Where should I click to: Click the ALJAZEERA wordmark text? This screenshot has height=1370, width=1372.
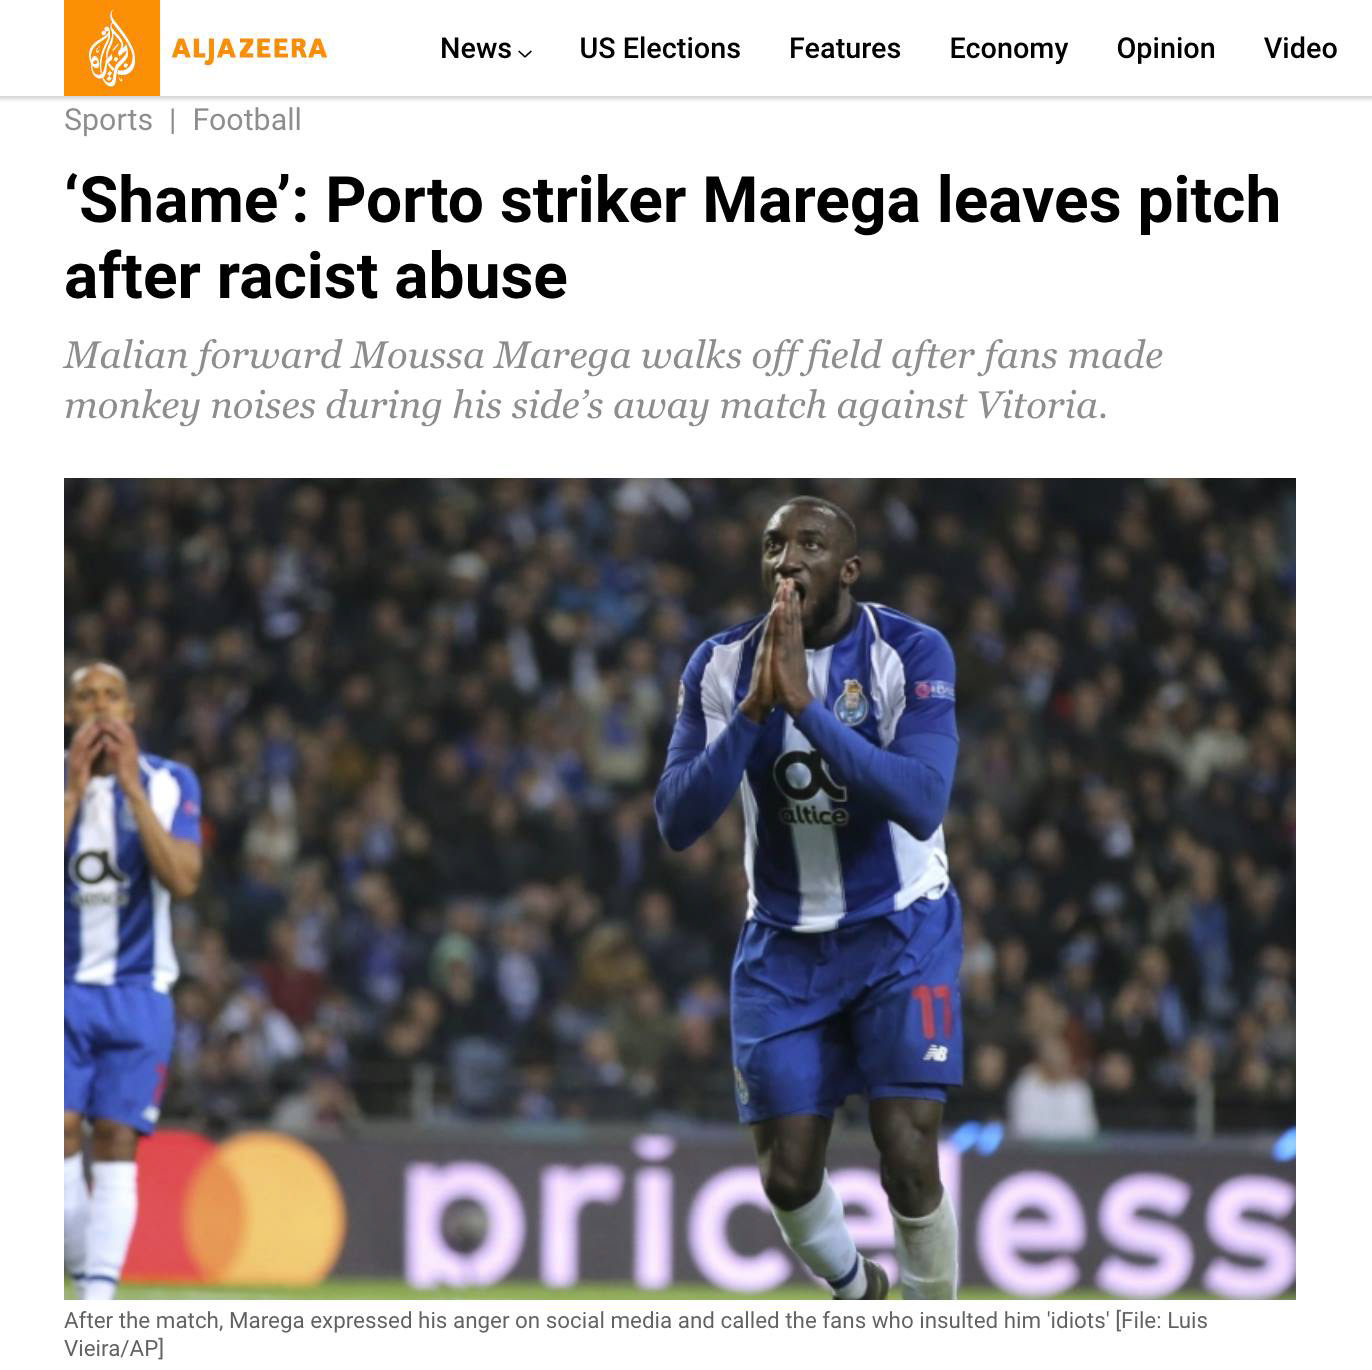pyautogui.click(x=249, y=49)
